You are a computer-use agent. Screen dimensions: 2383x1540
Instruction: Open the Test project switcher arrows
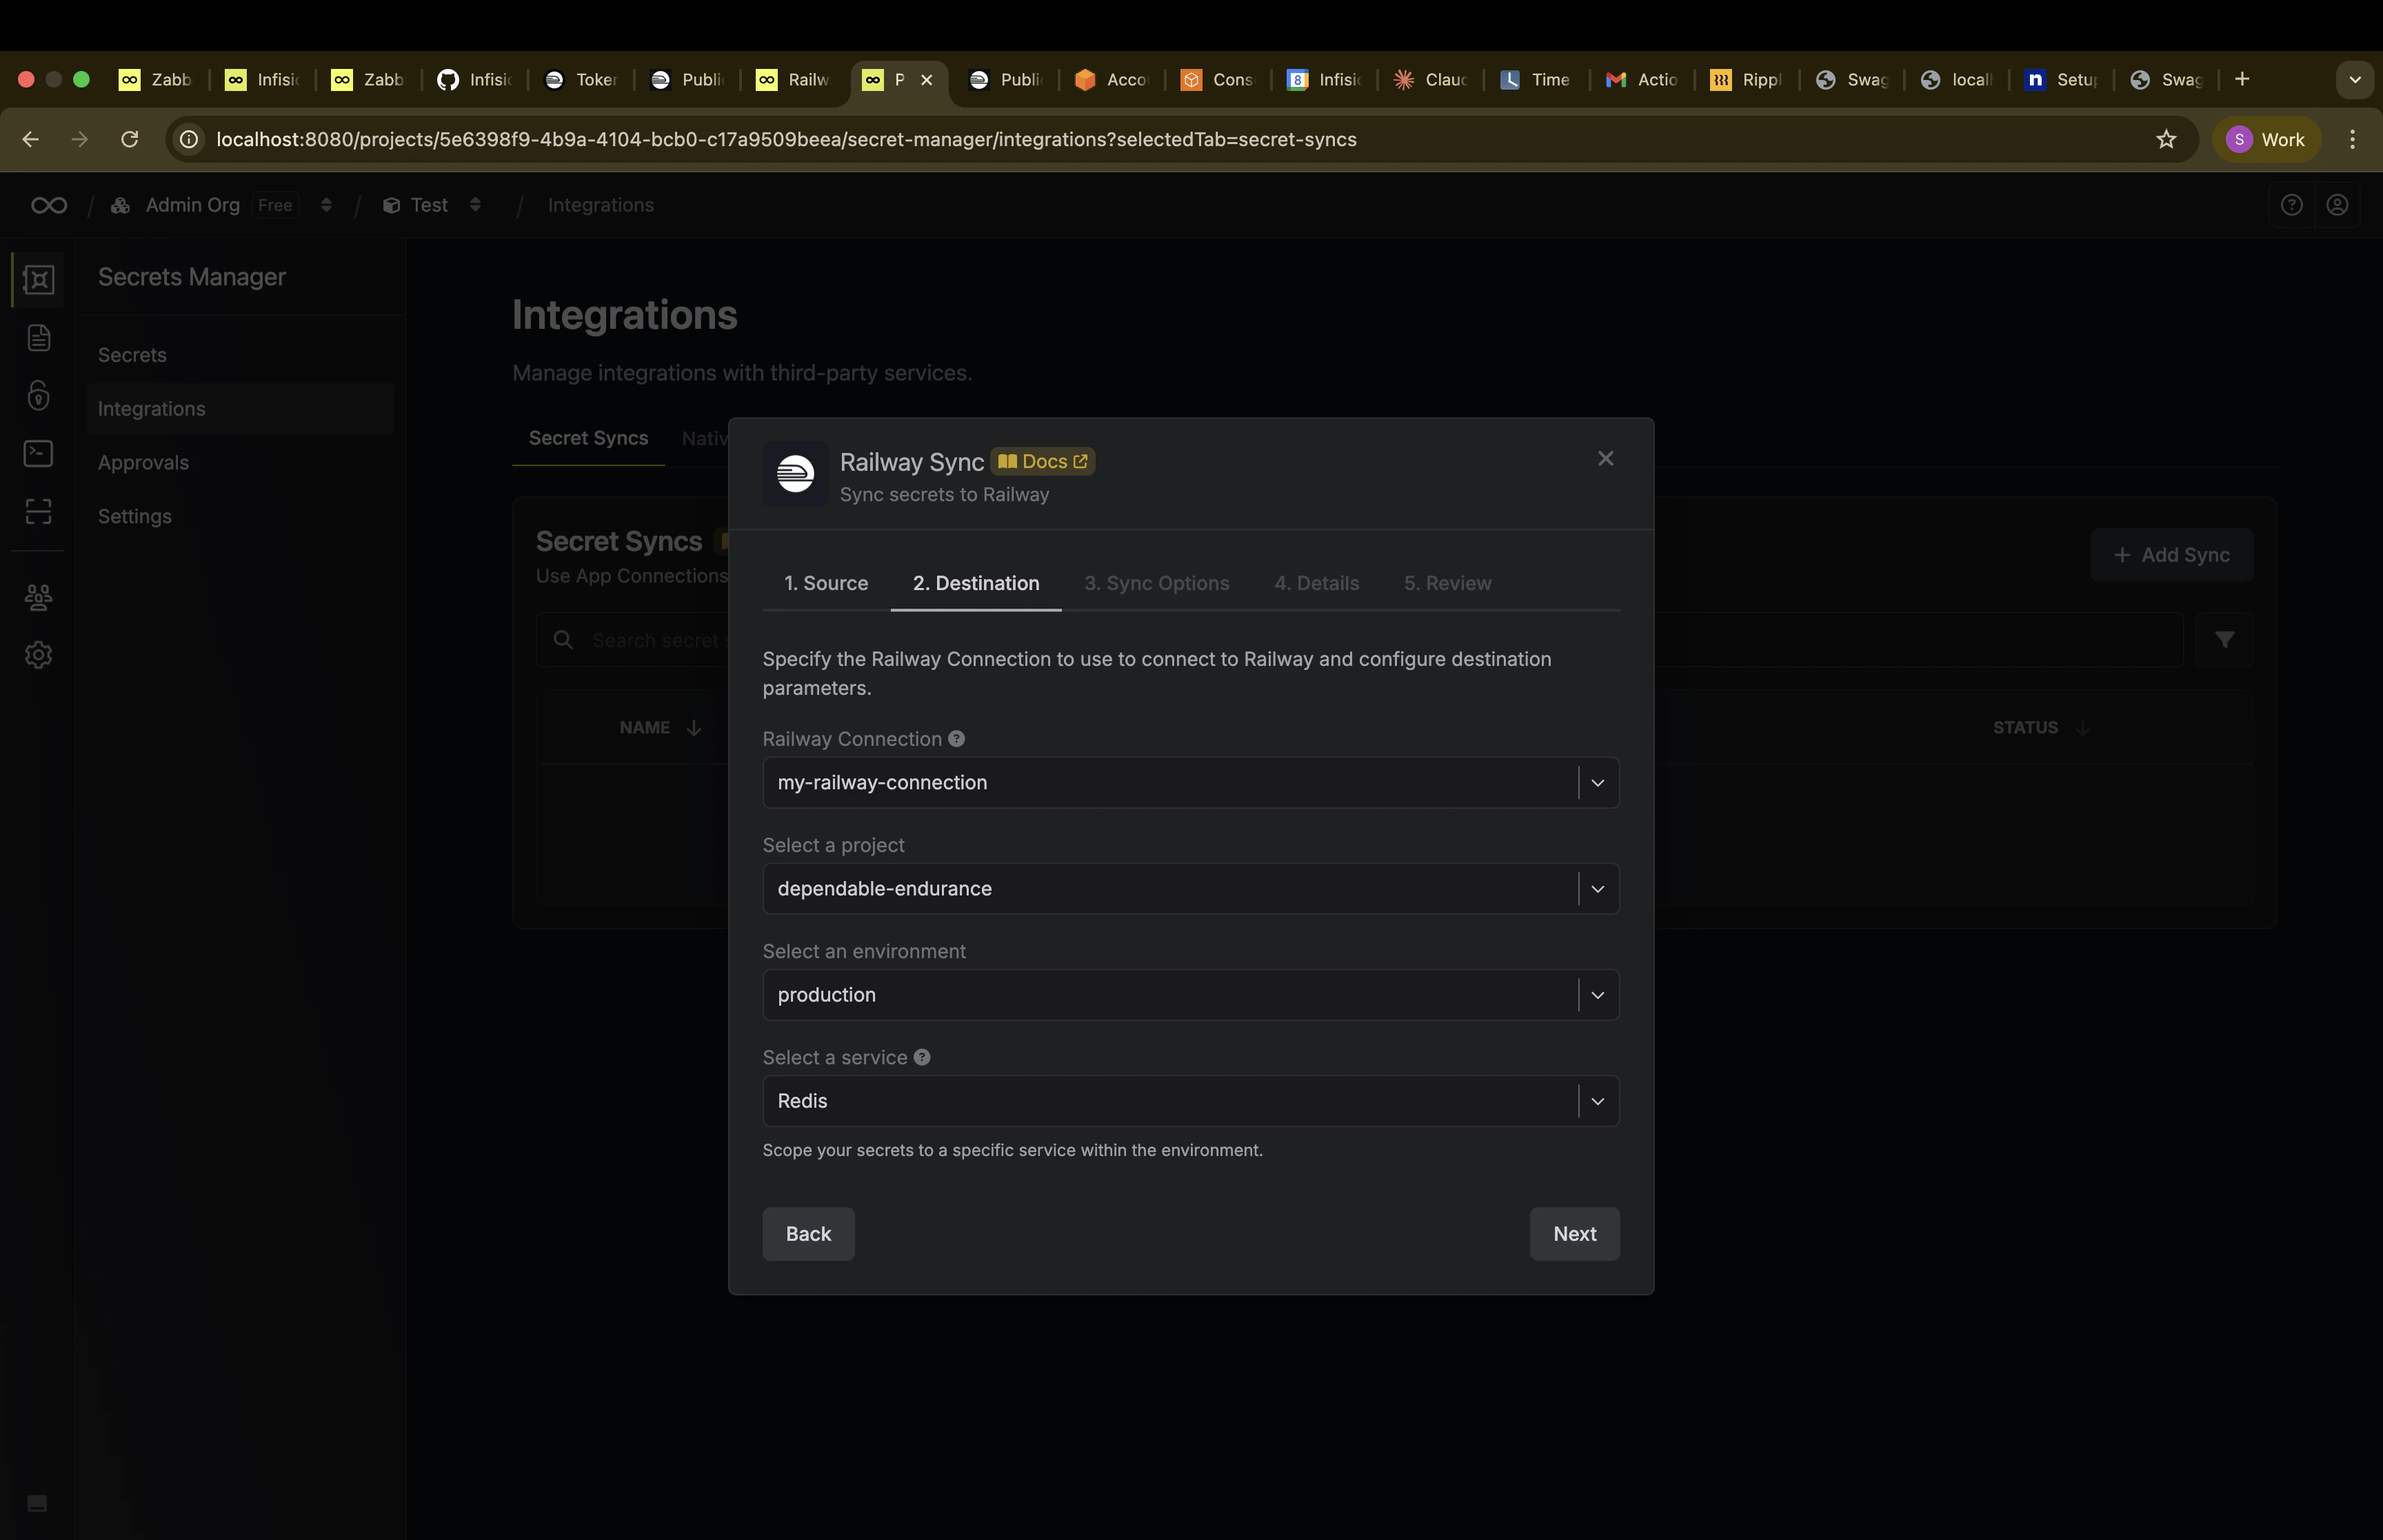[475, 205]
